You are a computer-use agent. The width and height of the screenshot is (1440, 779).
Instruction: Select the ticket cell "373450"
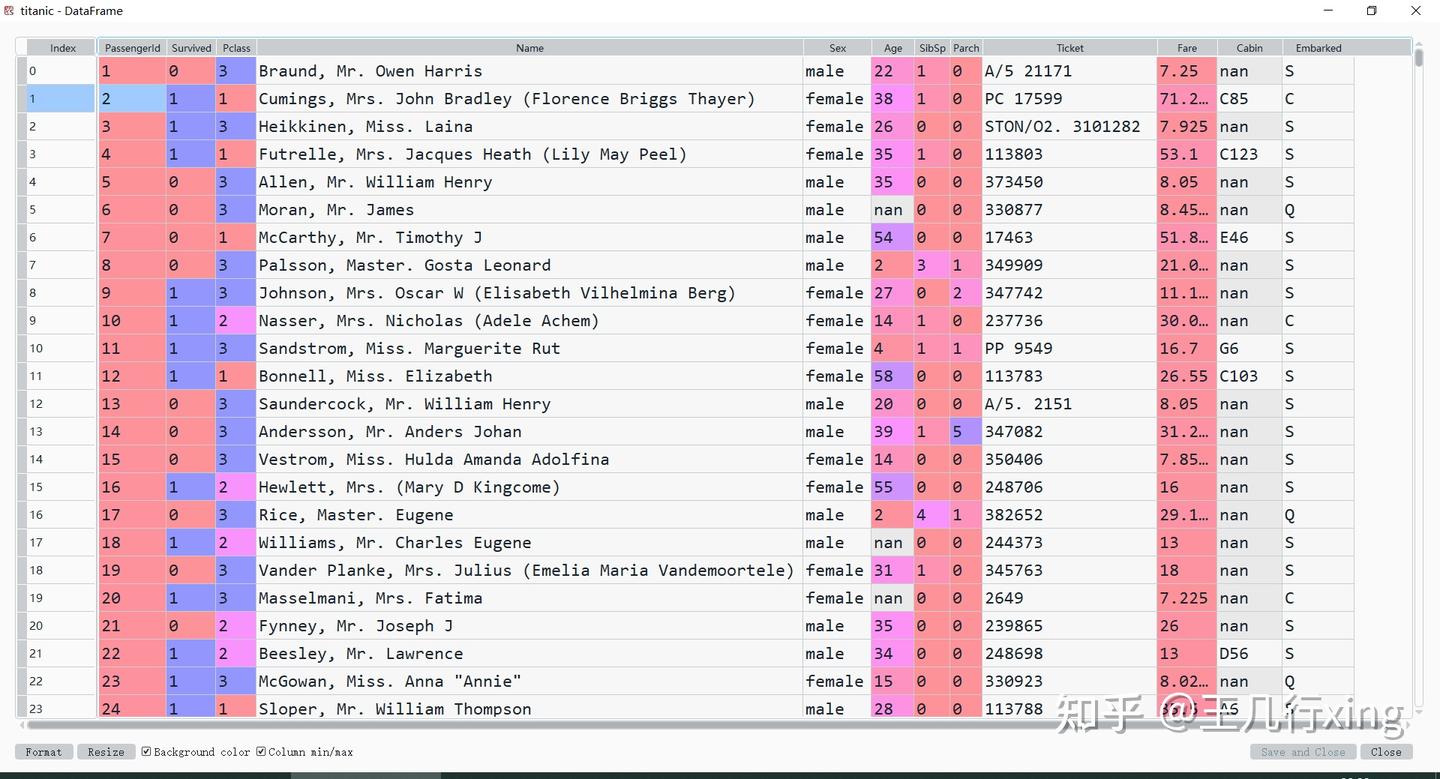coord(1070,182)
